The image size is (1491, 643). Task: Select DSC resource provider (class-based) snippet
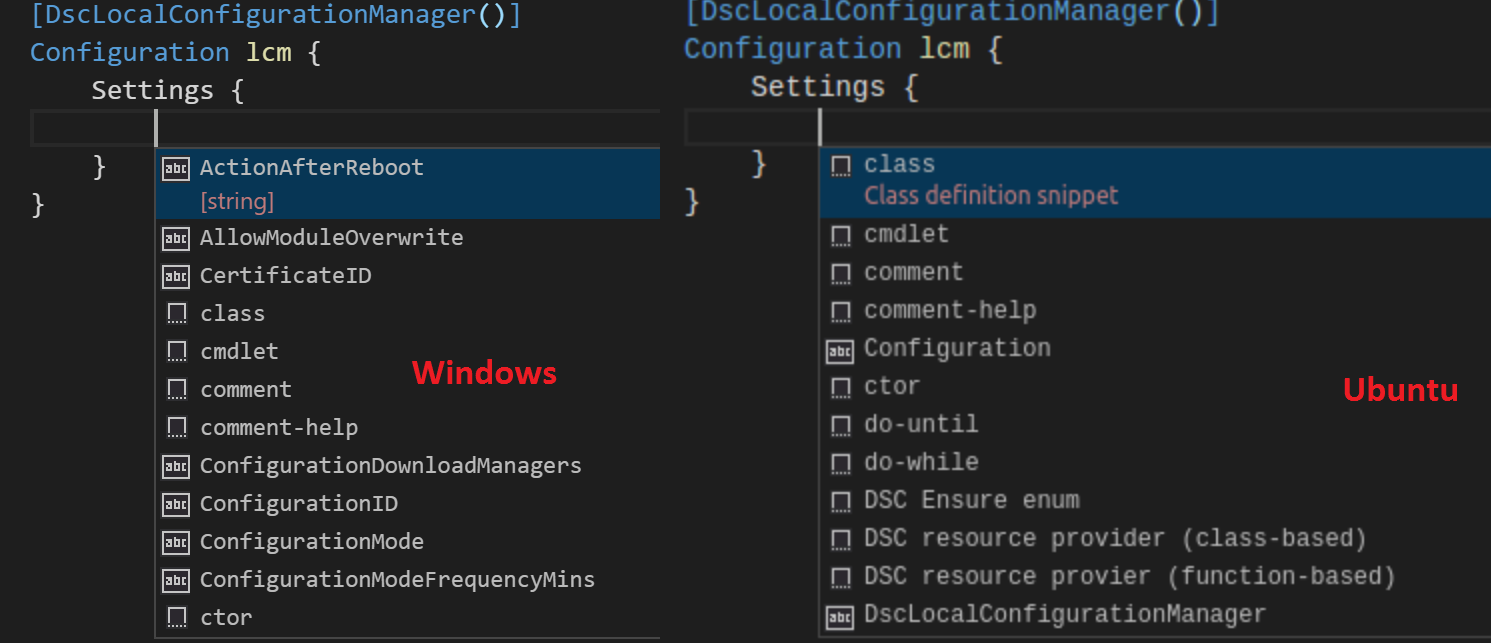(1114, 539)
